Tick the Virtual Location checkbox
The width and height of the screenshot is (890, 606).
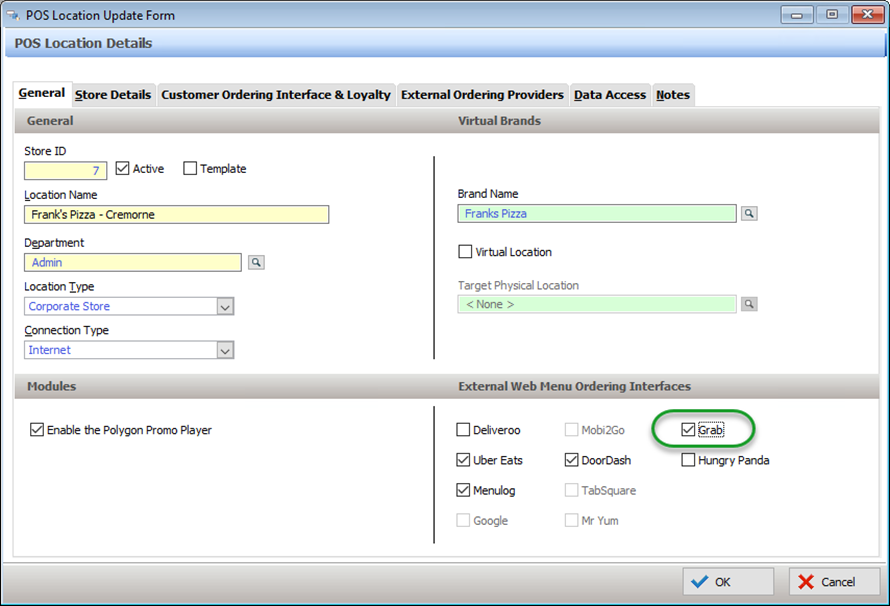coord(464,252)
